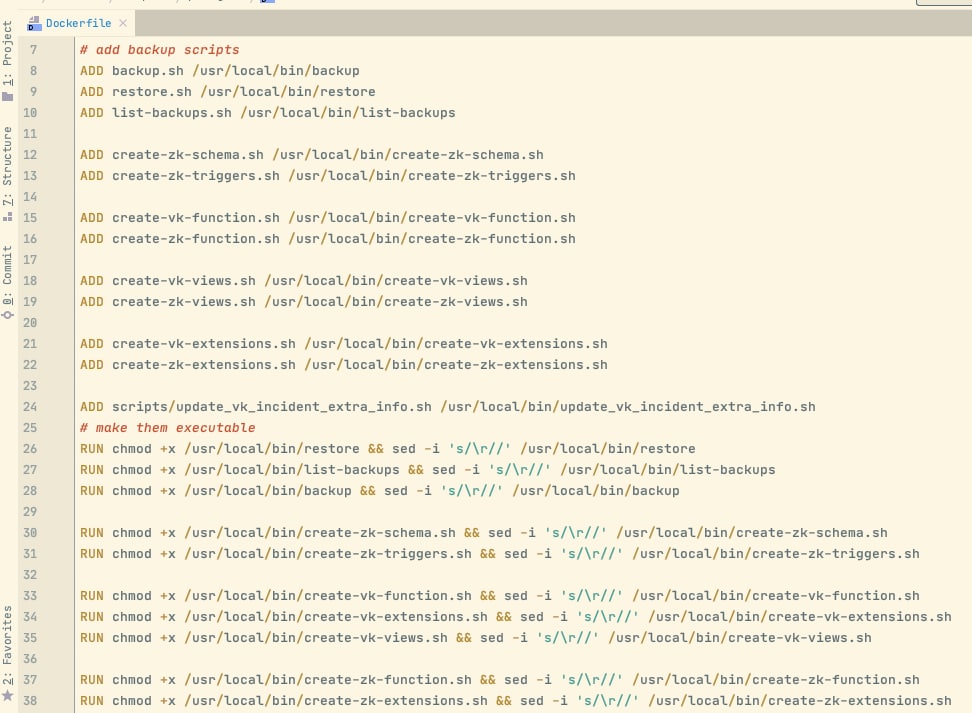Click the Project folder icon in sidebar
Viewport: 972px width, 713px height.
click(x=7, y=96)
